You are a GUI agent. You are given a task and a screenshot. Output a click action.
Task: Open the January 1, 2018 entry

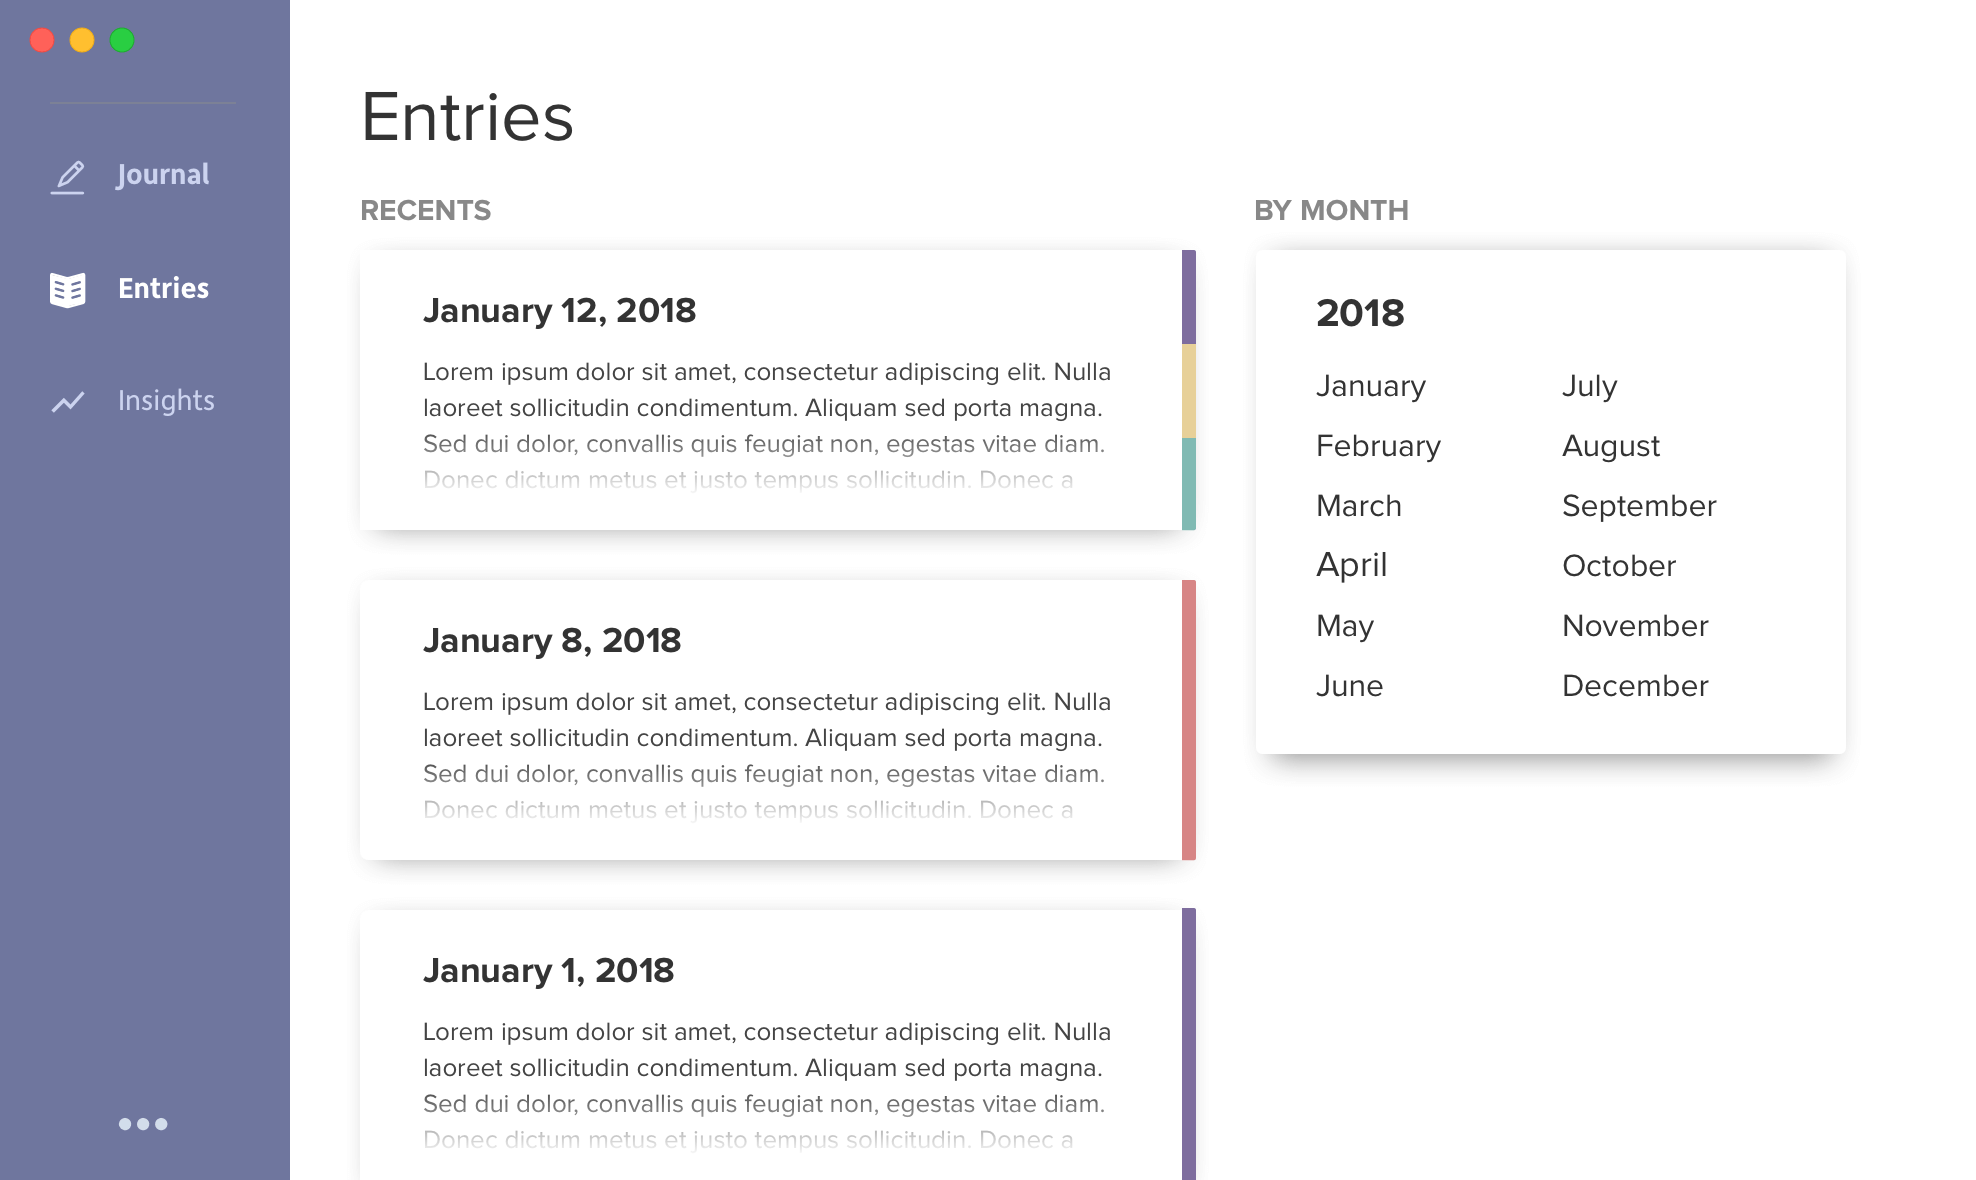point(770,1044)
